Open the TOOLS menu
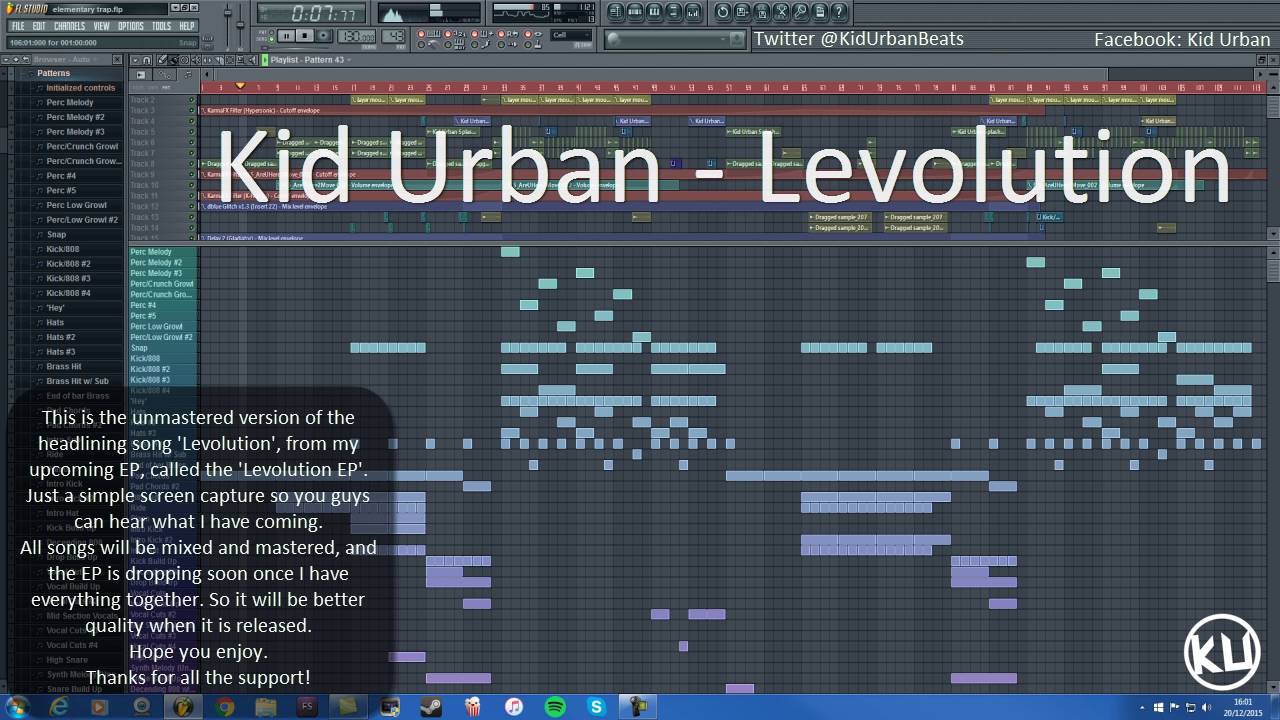Image resolution: width=1280 pixels, height=720 pixels. 161,26
